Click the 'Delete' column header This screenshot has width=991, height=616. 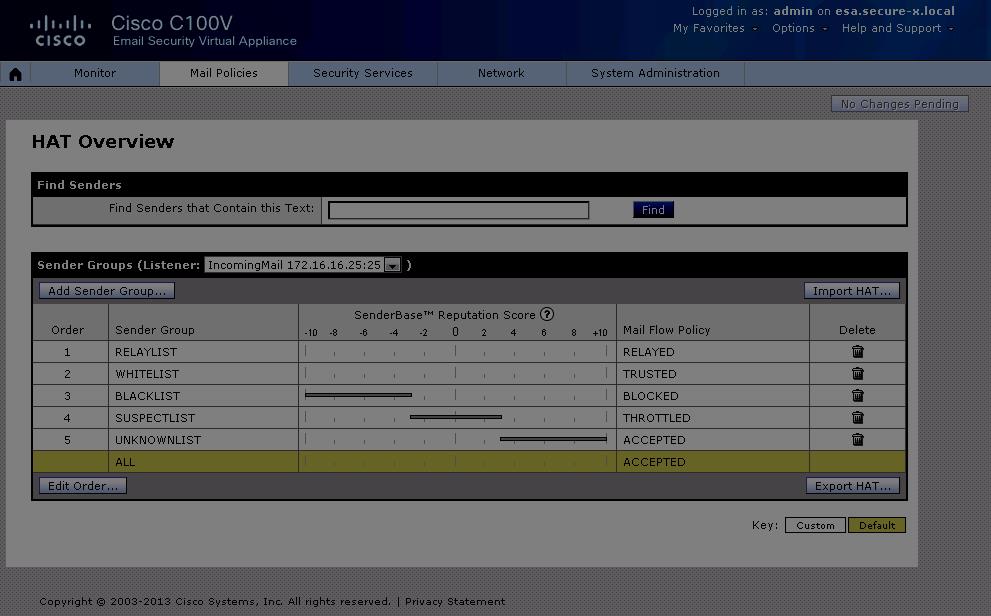point(857,330)
